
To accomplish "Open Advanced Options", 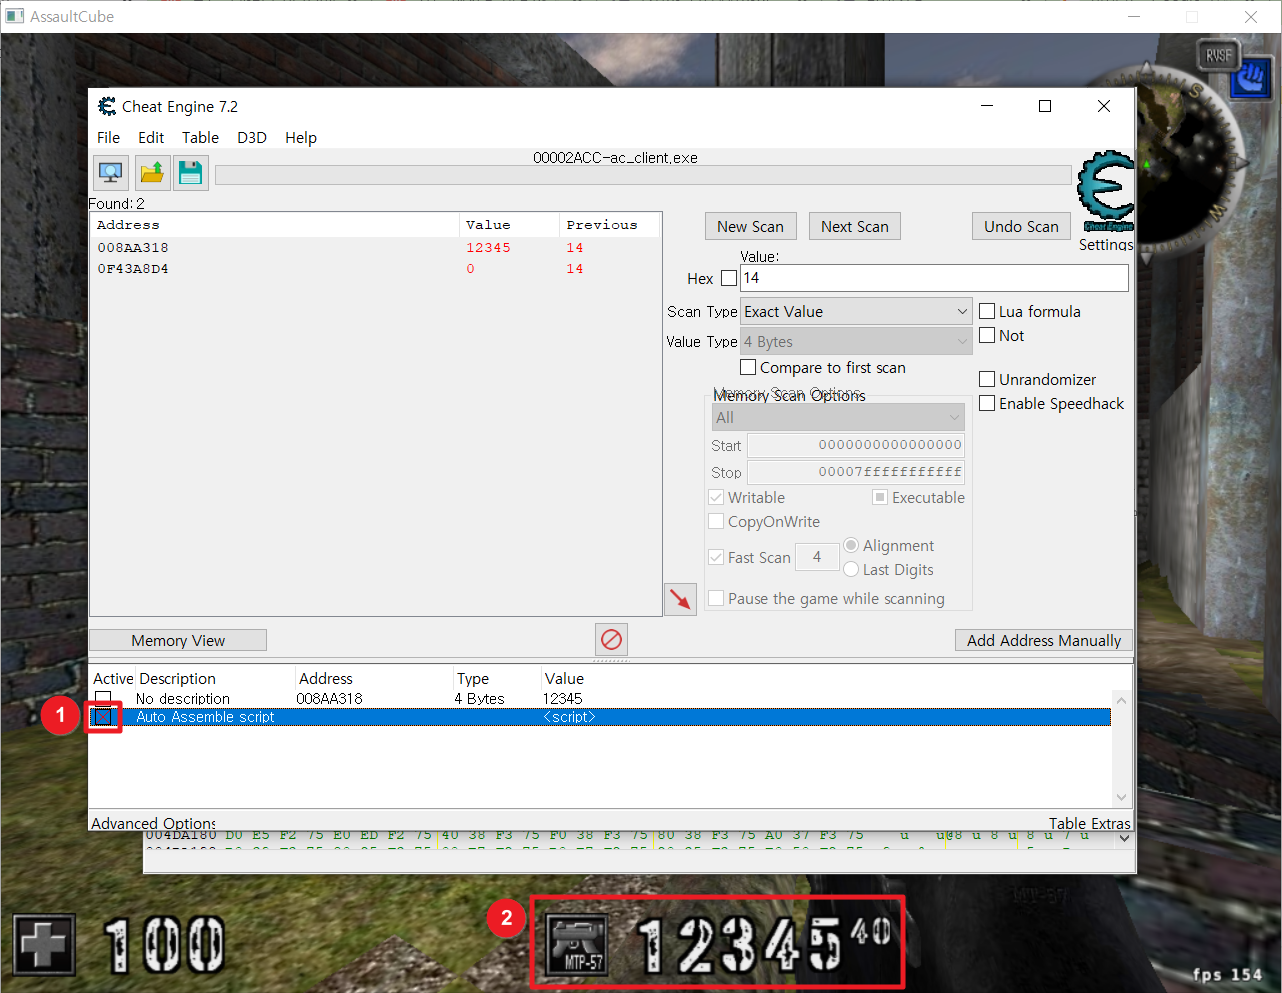I will pyautogui.click(x=153, y=823).
